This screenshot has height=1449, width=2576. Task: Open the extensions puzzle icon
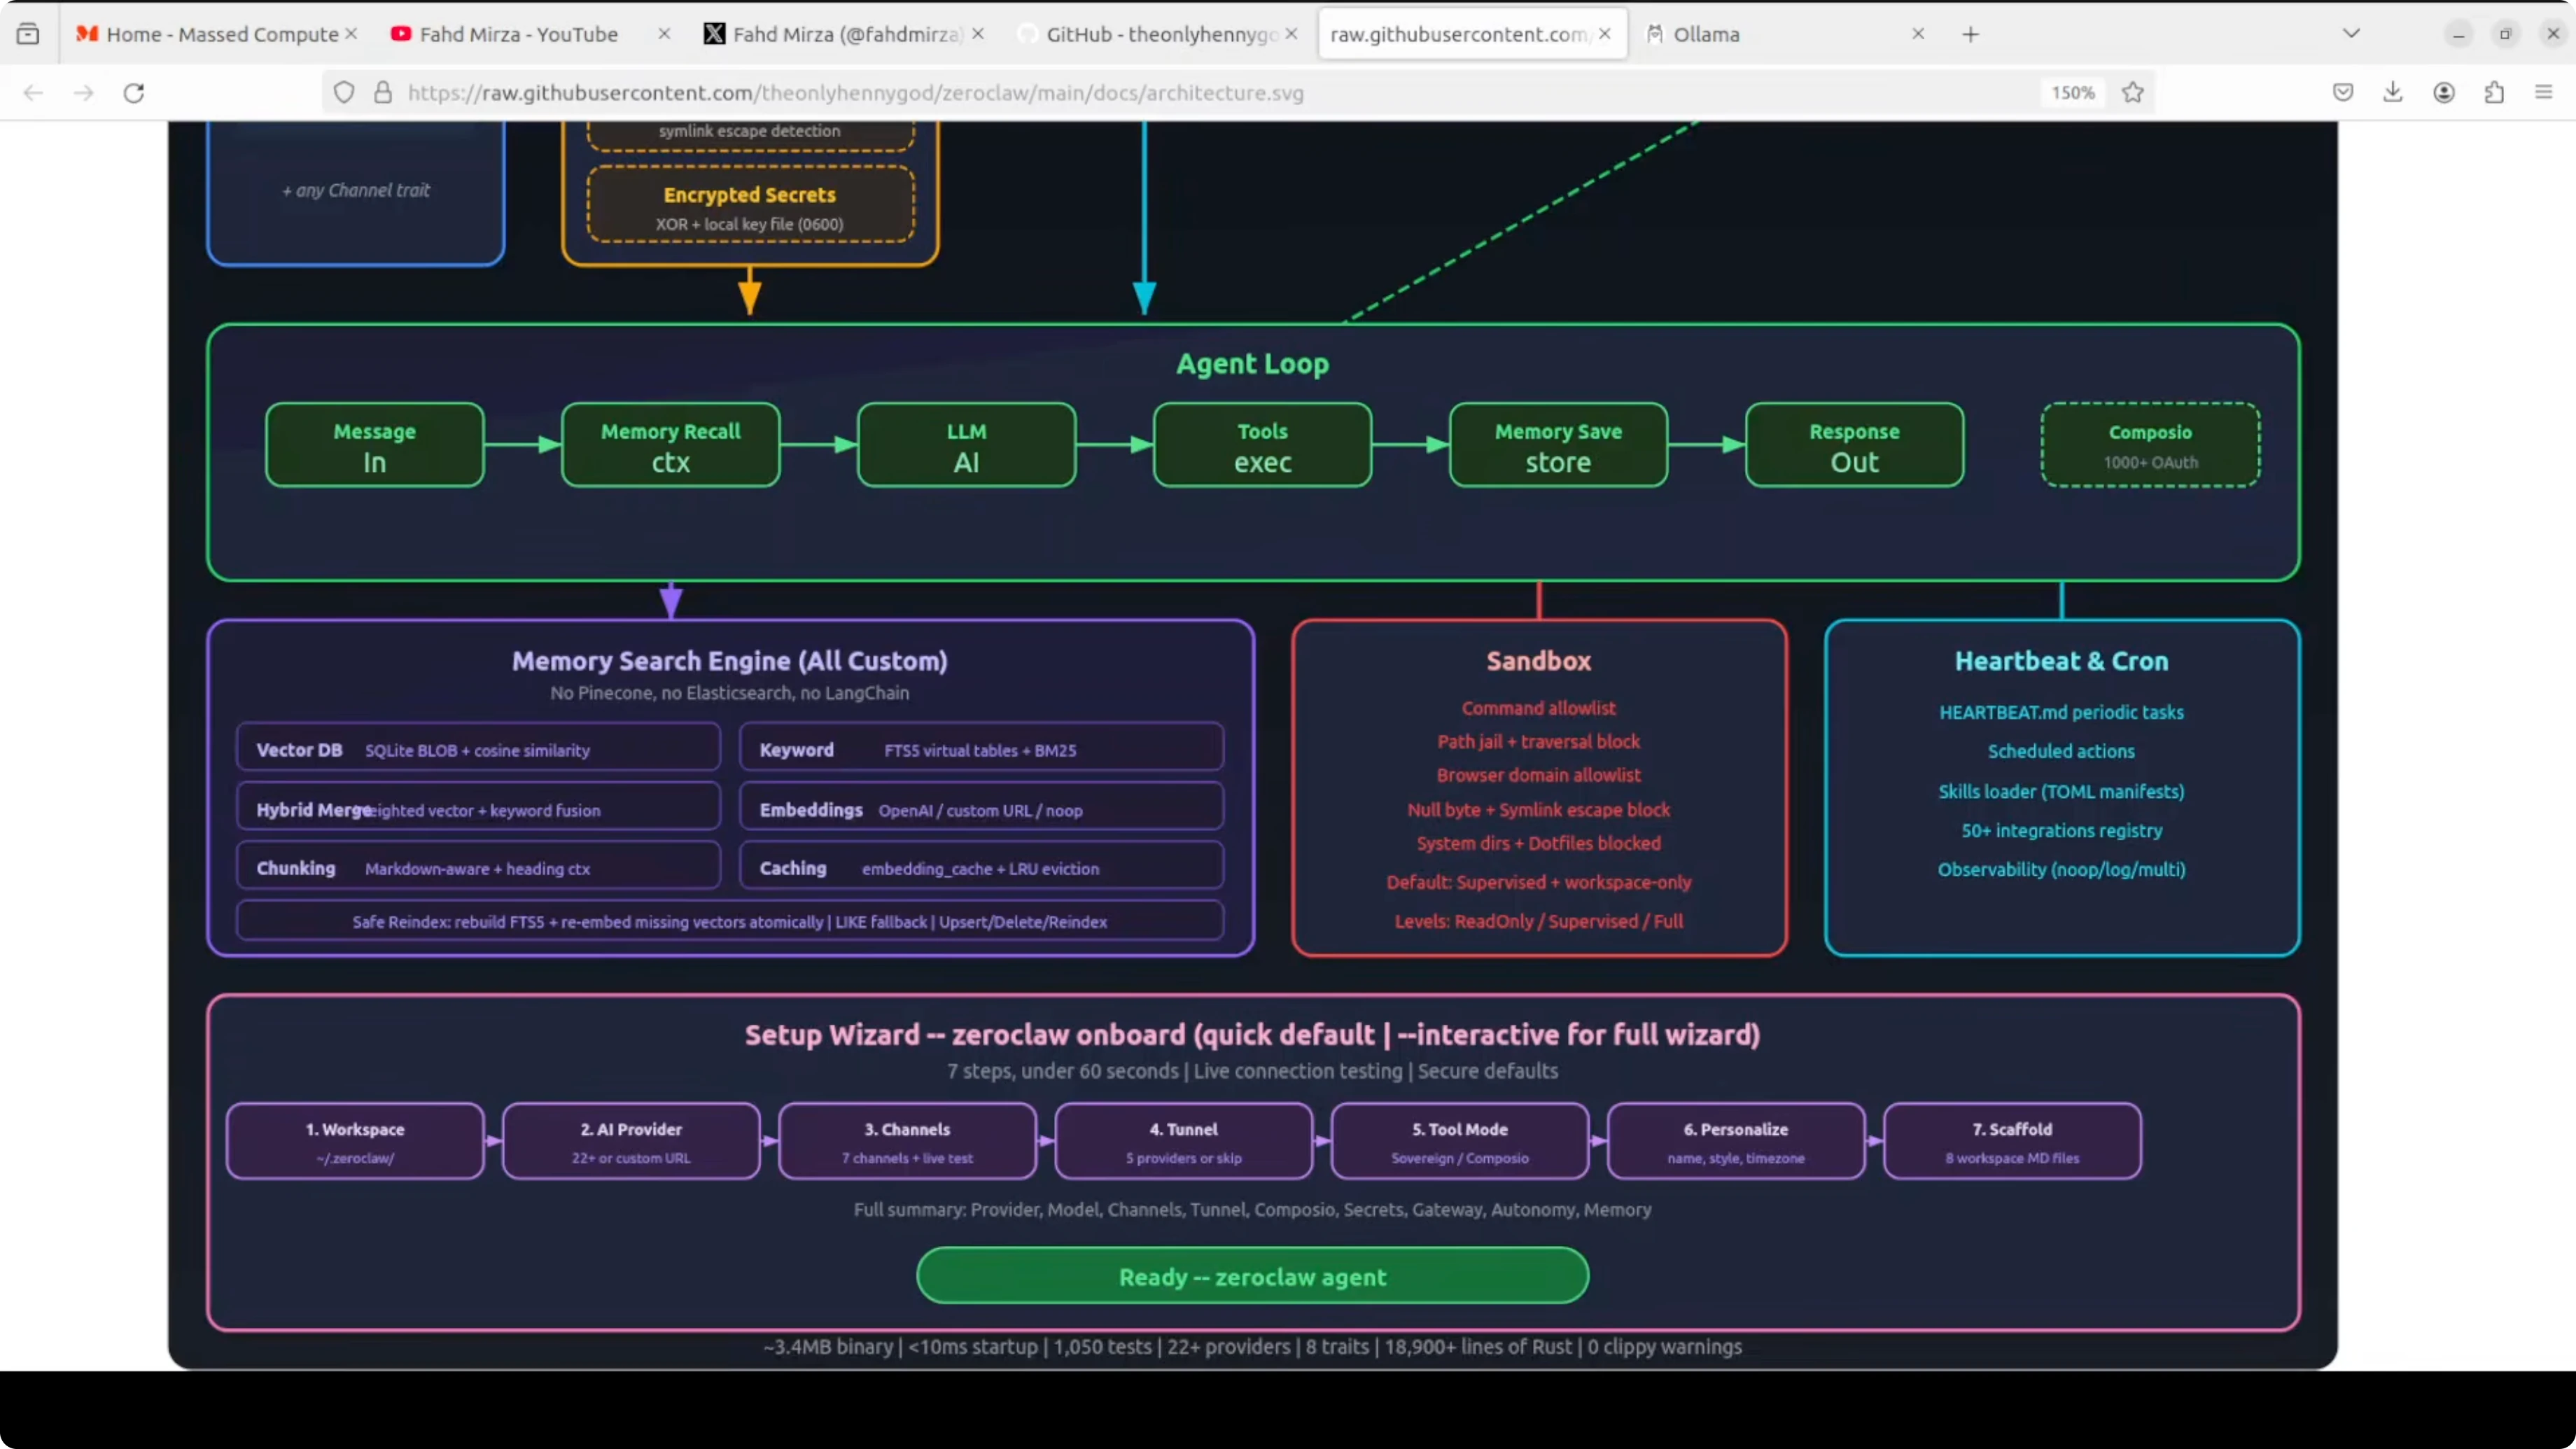[x=2494, y=93]
